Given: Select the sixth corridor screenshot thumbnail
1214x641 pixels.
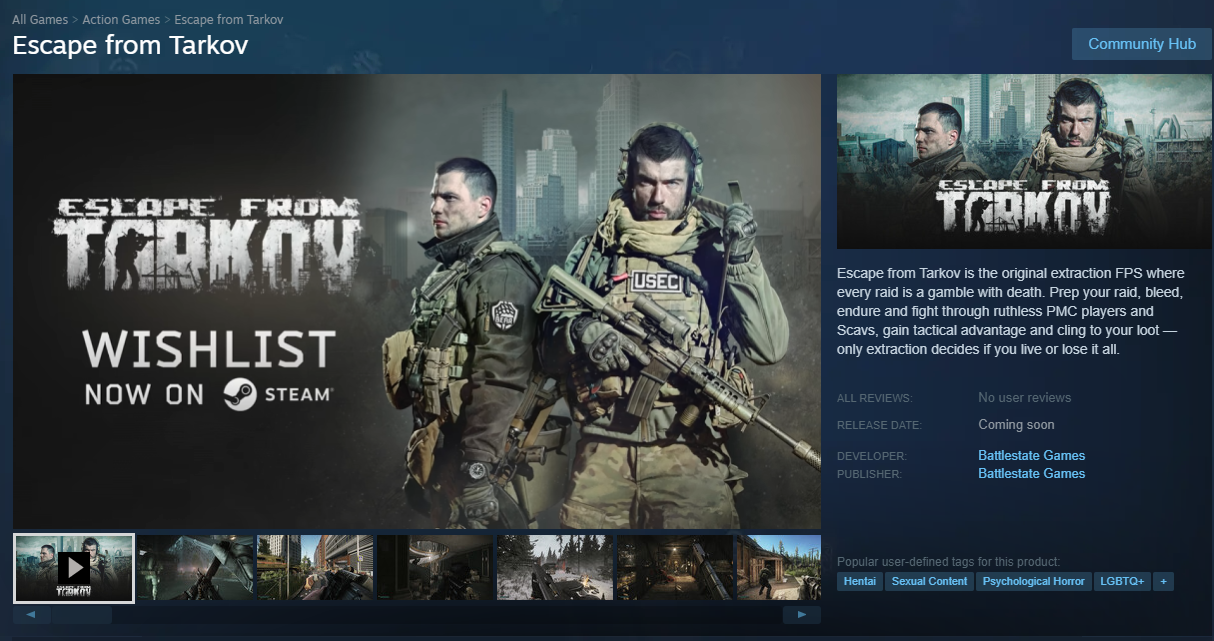Looking at the screenshot, I should tap(675, 568).
